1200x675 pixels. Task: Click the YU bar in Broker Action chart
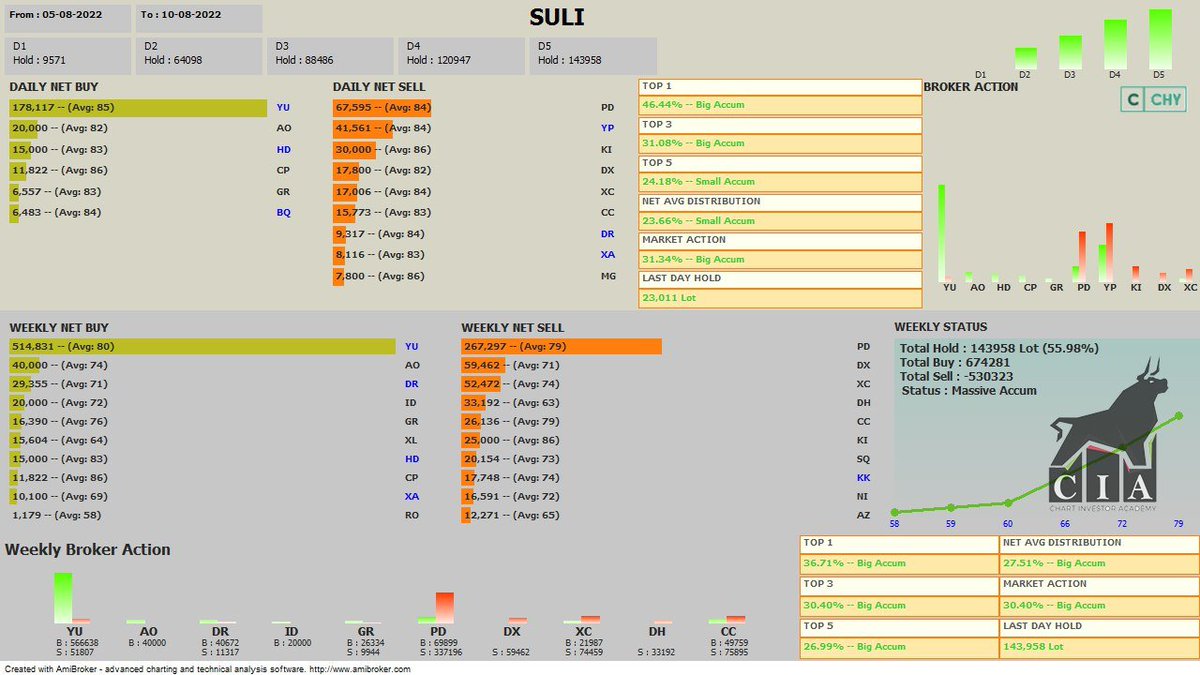pyautogui.click(x=941, y=233)
